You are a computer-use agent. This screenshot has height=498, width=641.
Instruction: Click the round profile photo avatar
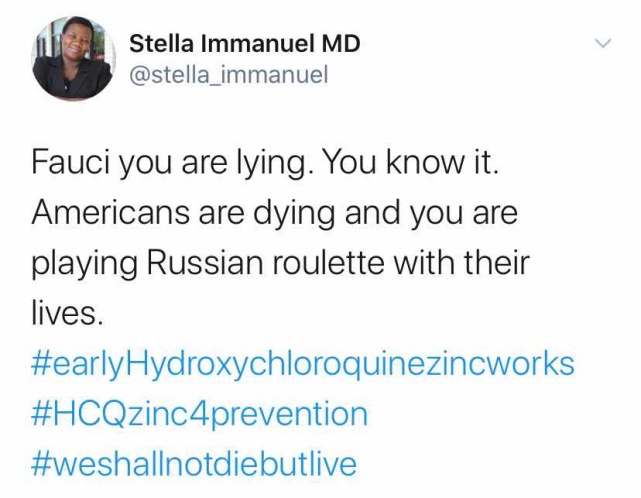[x=72, y=58]
